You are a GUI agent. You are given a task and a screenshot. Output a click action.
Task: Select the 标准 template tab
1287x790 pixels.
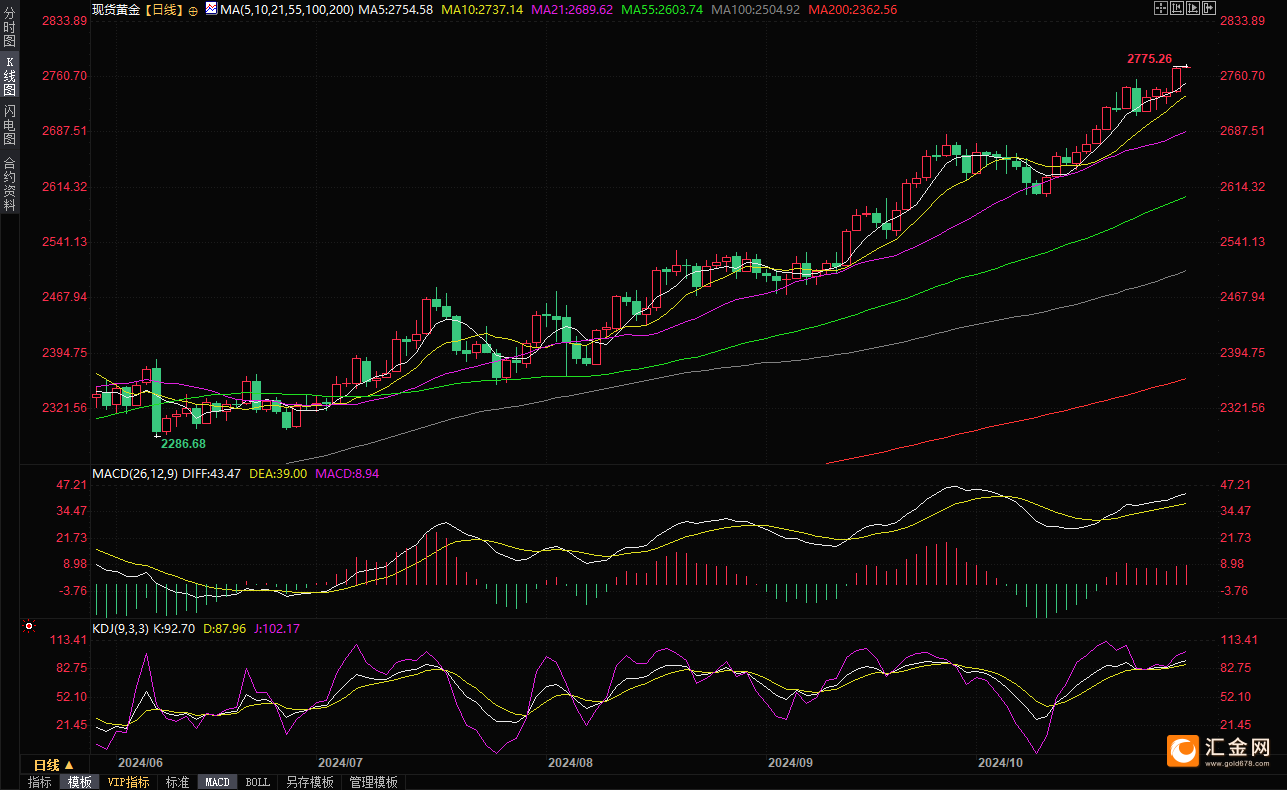coord(178,782)
